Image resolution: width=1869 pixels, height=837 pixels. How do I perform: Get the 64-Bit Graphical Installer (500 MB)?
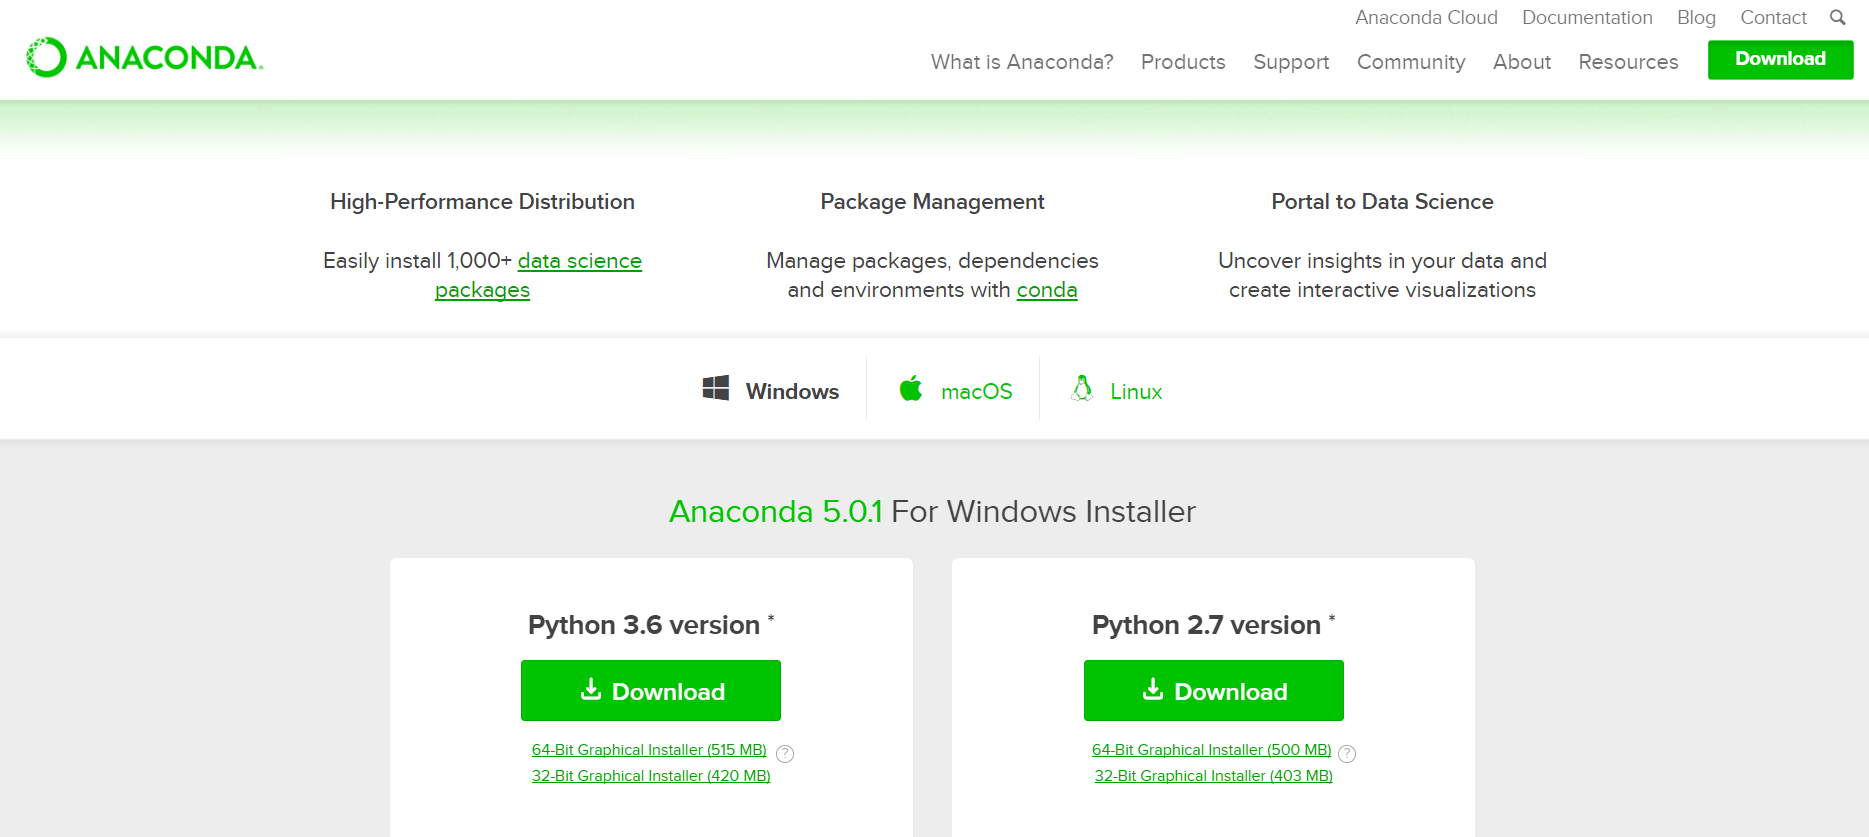coord(1211,750)
